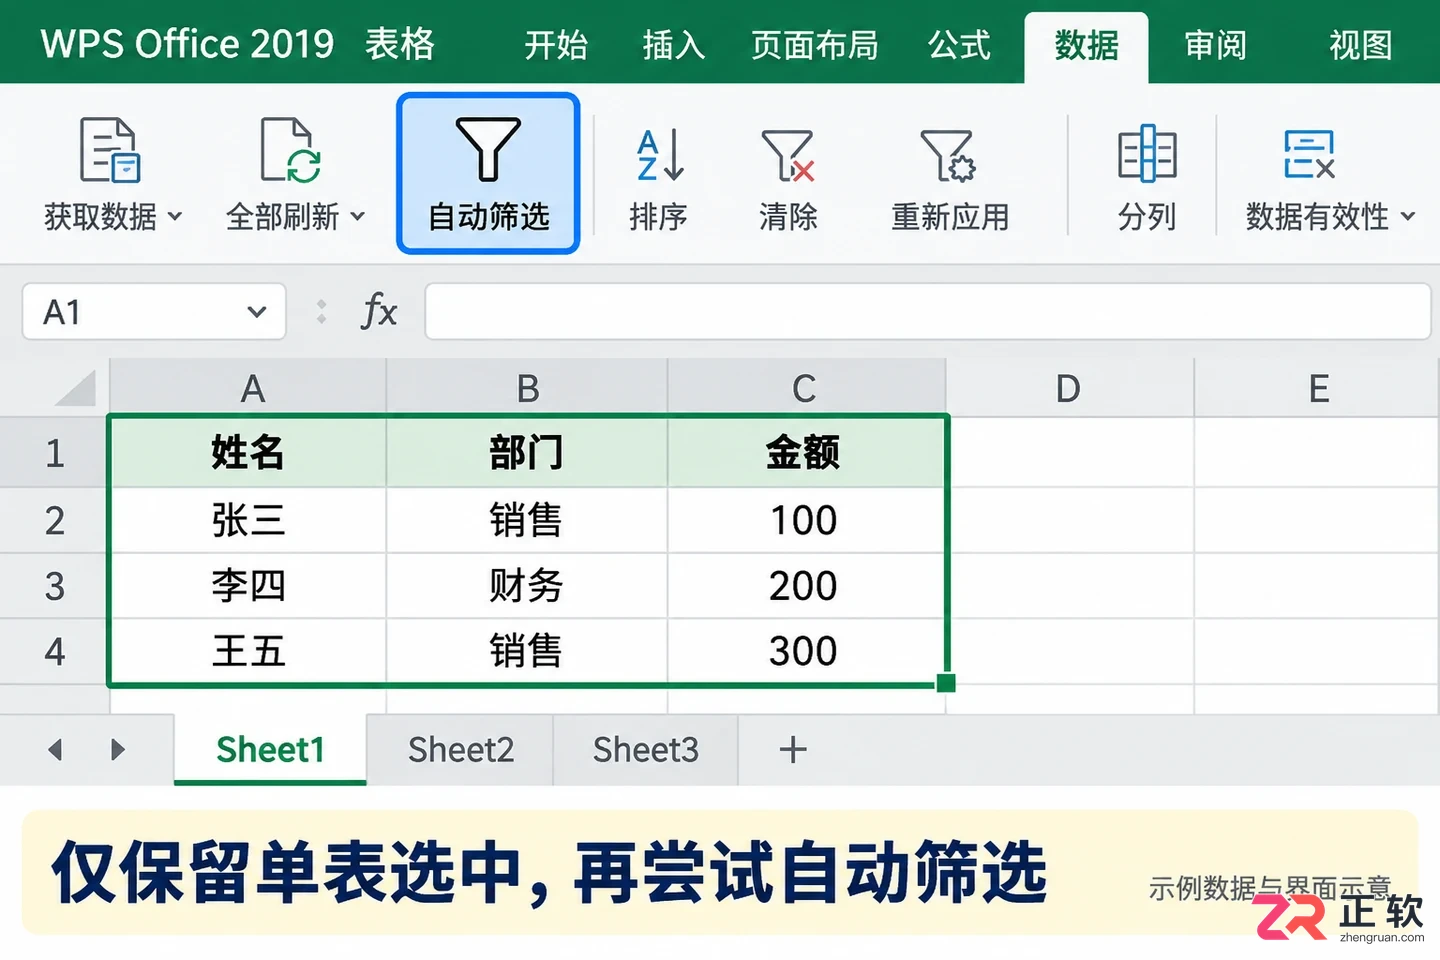The image size is (1440, 960).
Task: Click the select-all corner triangle
Action: point(76,388)
